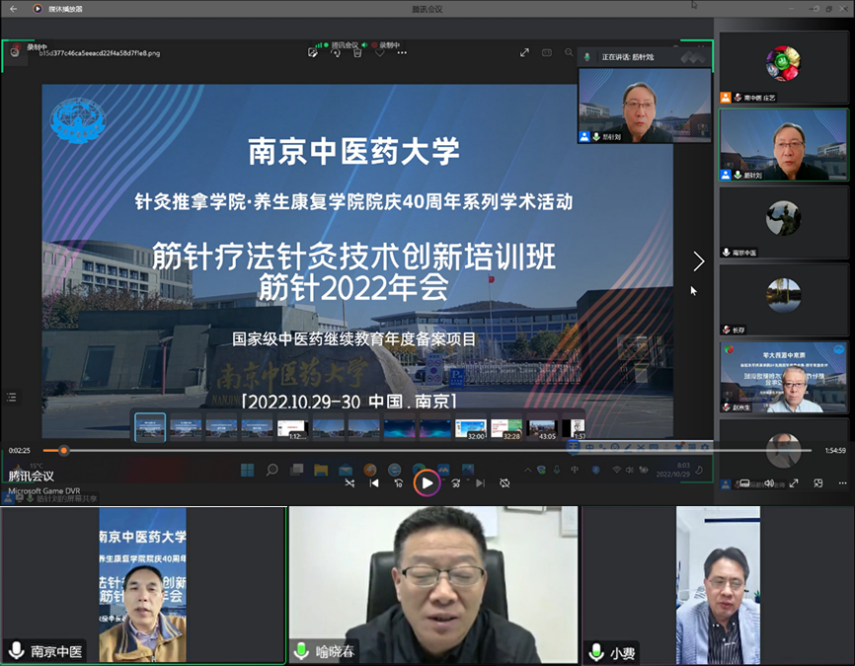The height and width of the screenshot is (666, 855).
Task: Open the edit image tool in photo toolbar
Action: click(x=312, y=53)
